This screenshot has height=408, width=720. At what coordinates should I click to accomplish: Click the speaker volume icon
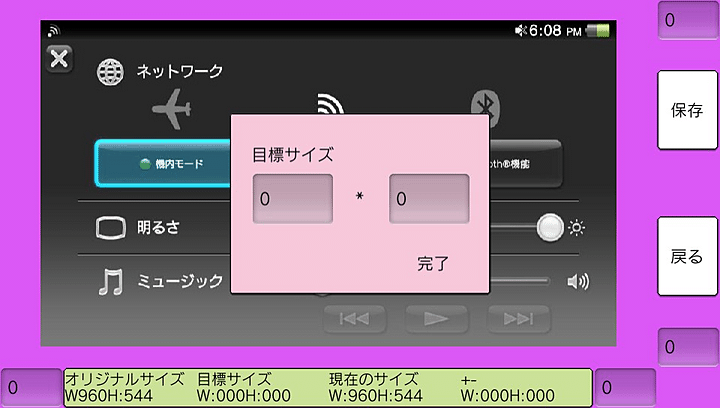pos(578,282)
